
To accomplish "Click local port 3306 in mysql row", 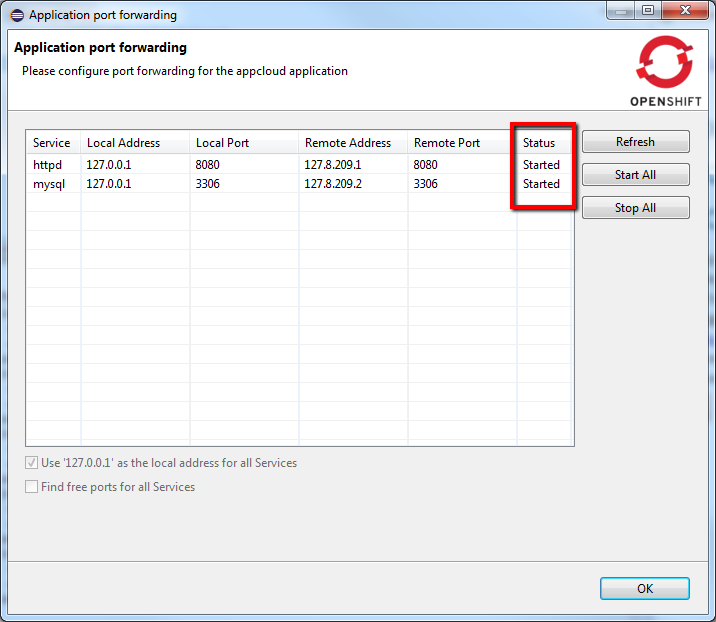I will coord(210,184).
